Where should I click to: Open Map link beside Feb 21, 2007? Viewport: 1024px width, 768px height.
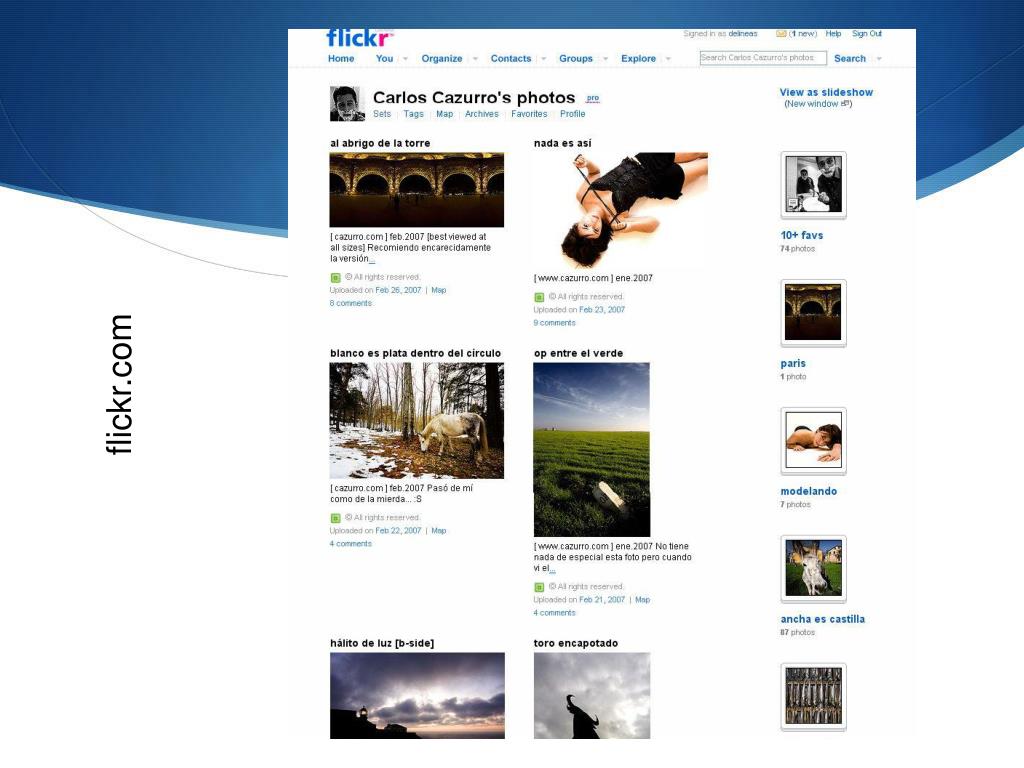(x=643, y=600)
